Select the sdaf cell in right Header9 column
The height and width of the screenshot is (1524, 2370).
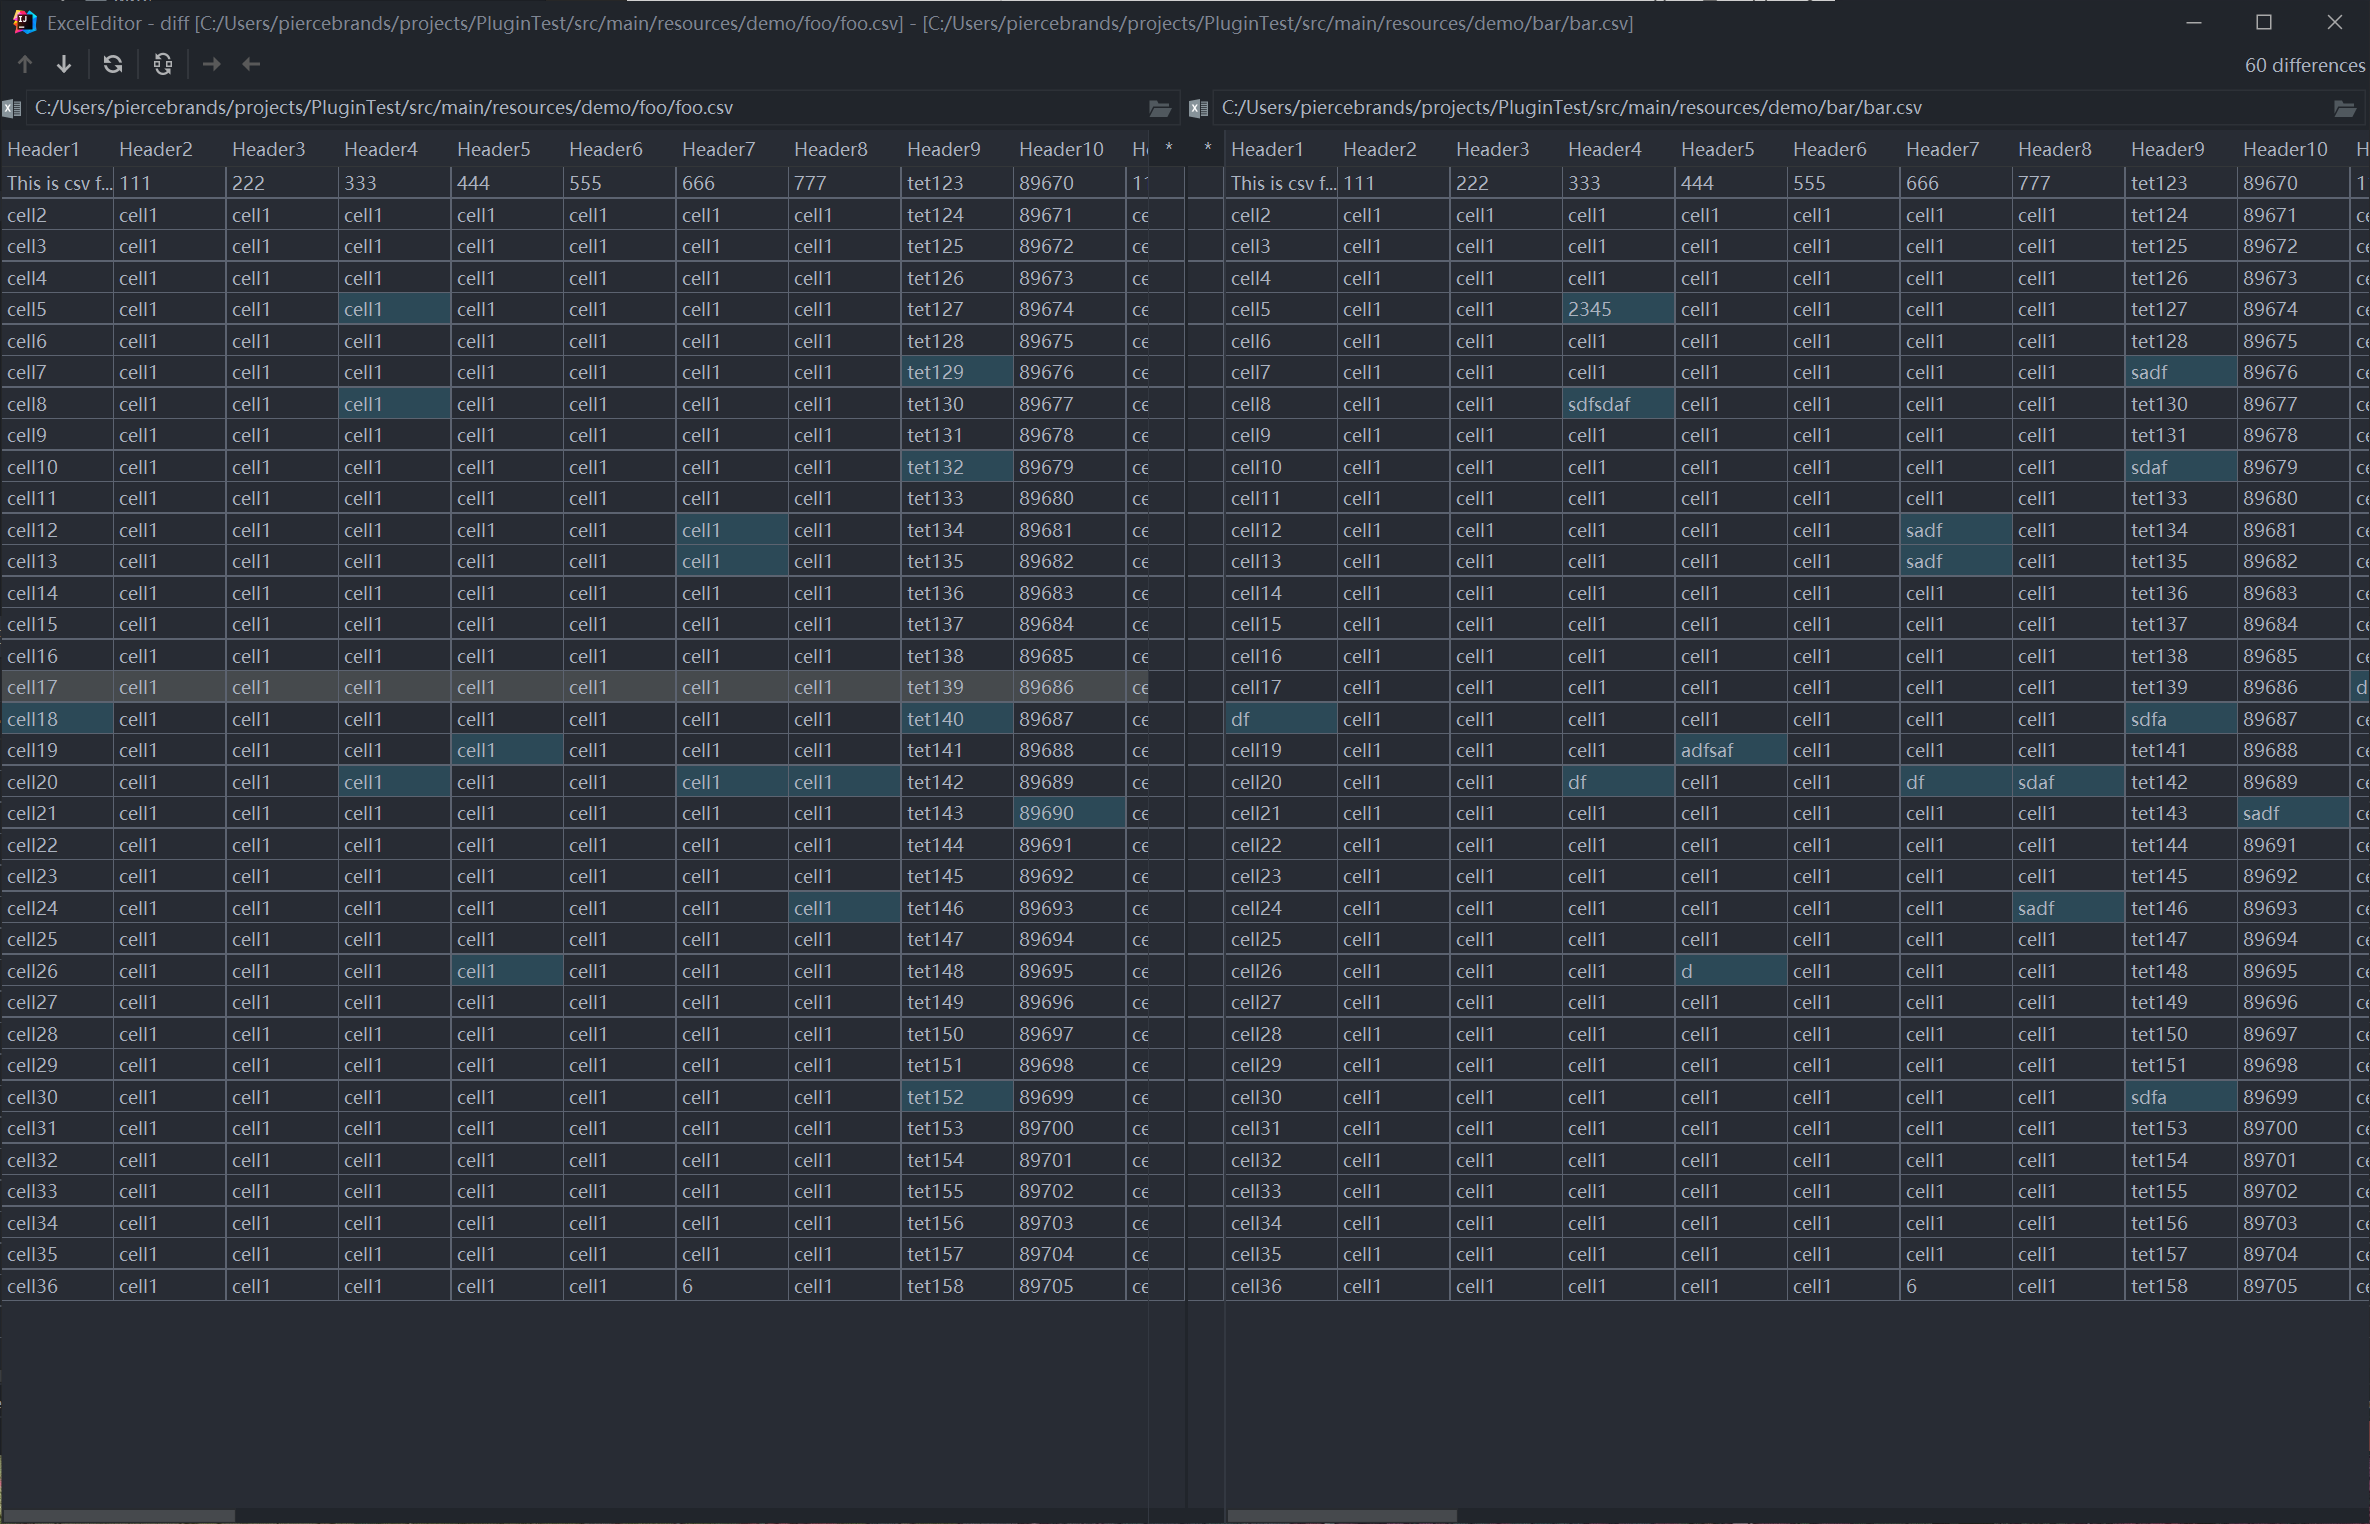[x=2180, y=467]
